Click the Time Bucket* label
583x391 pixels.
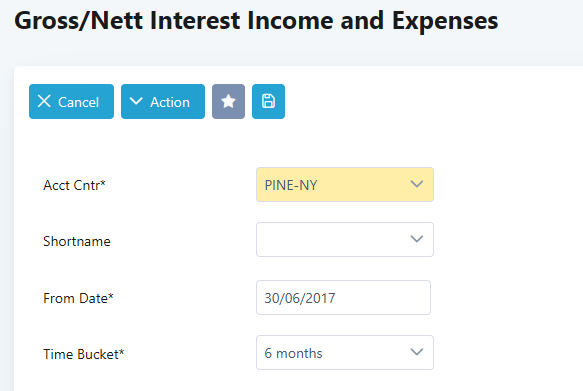pyautogui.click(x=84, y=354)
